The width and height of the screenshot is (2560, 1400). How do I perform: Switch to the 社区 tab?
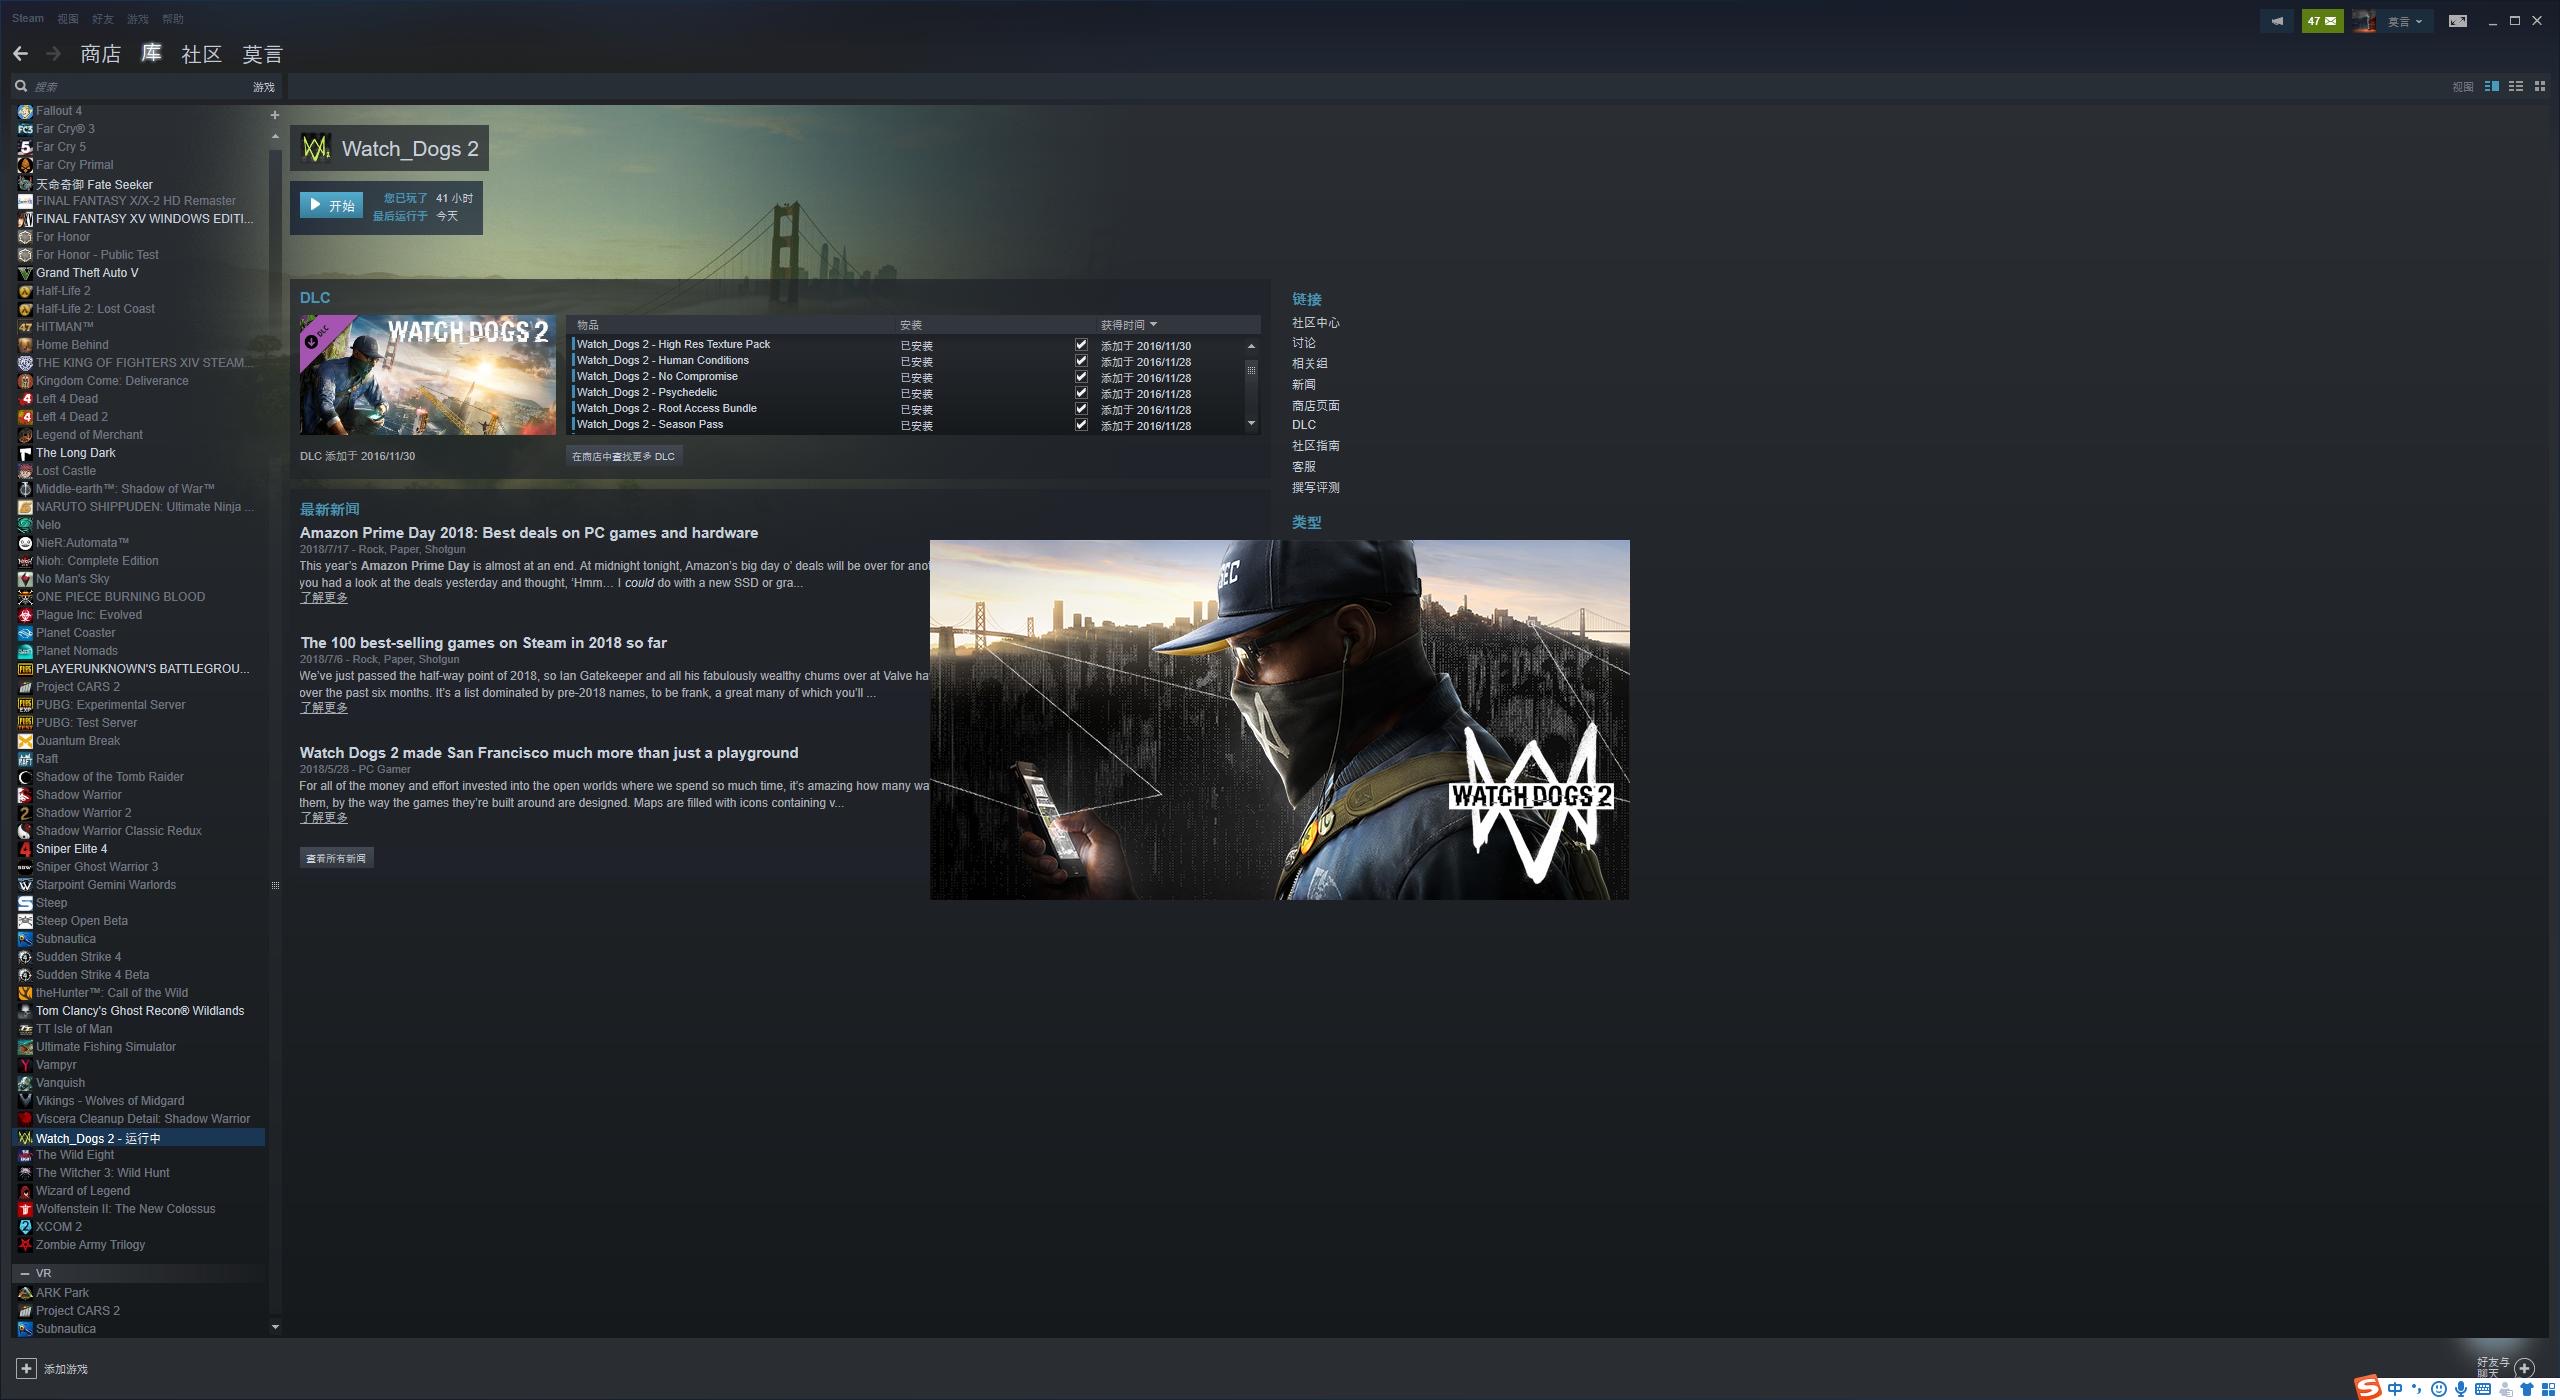(201, 54)
